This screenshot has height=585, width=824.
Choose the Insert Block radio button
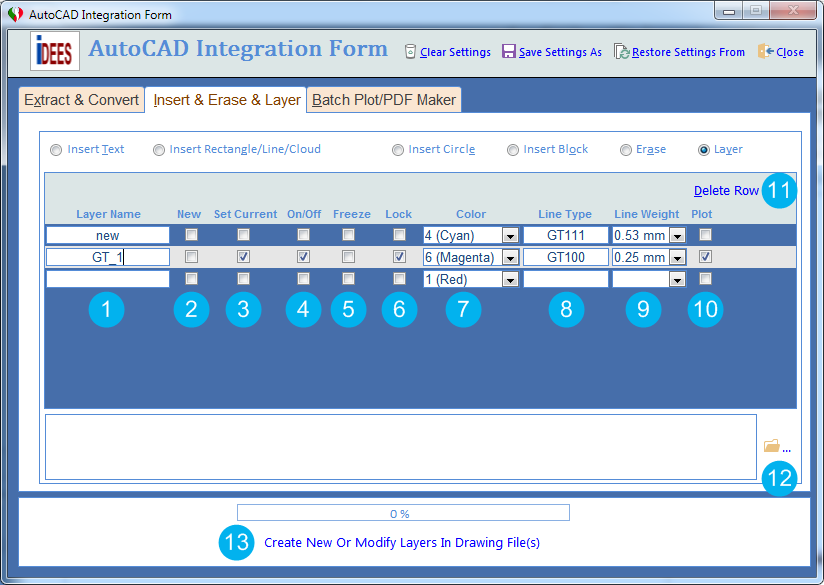point(512,150)
